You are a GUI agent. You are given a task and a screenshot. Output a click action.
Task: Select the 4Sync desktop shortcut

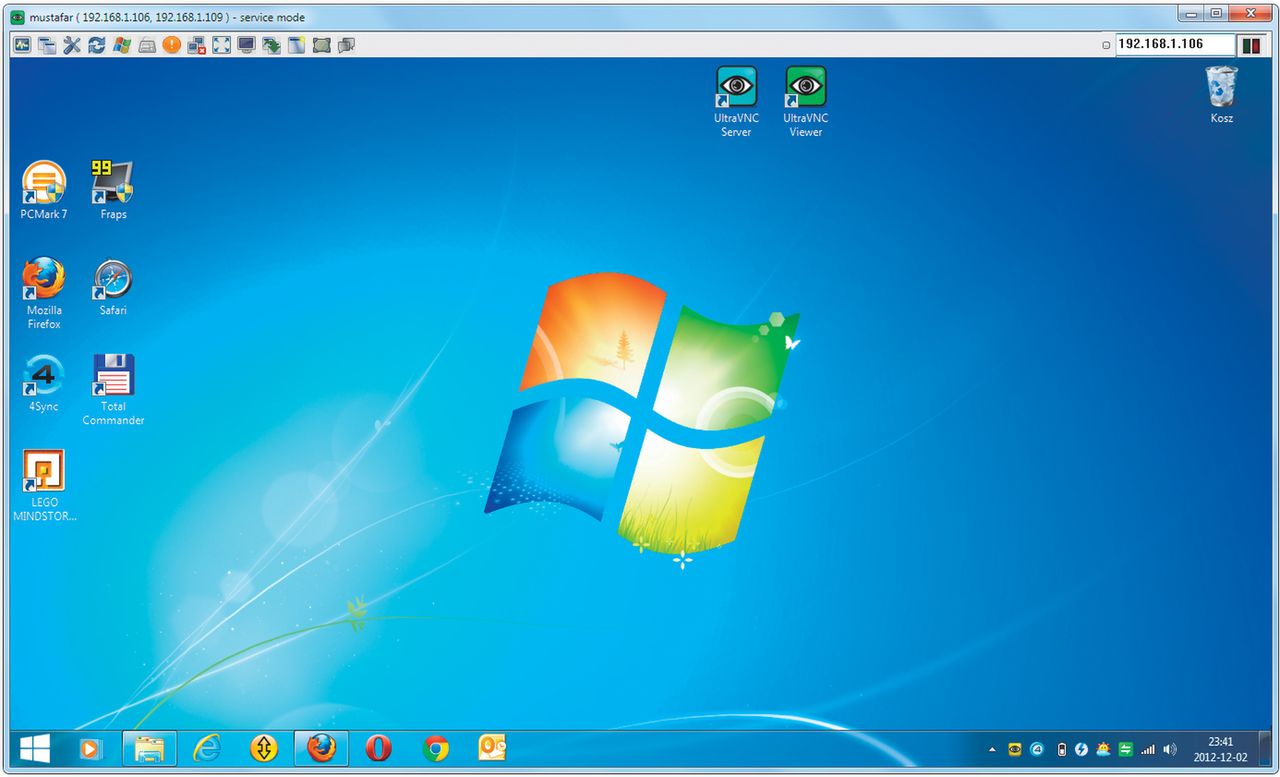(44, 384)
